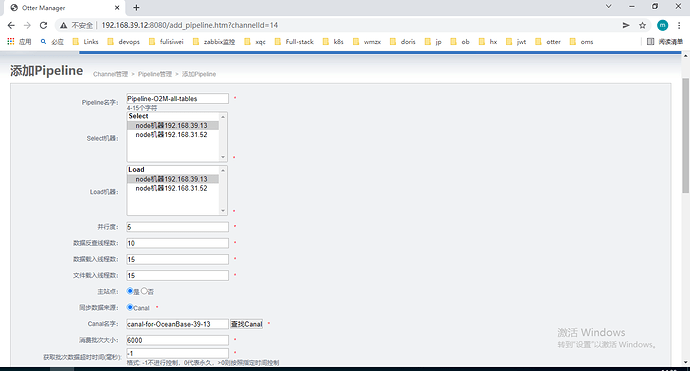The height and width of the screenshot is (371, 690).
Task: Open the Full-stack bookmark folder
Action: click(294, 42)
